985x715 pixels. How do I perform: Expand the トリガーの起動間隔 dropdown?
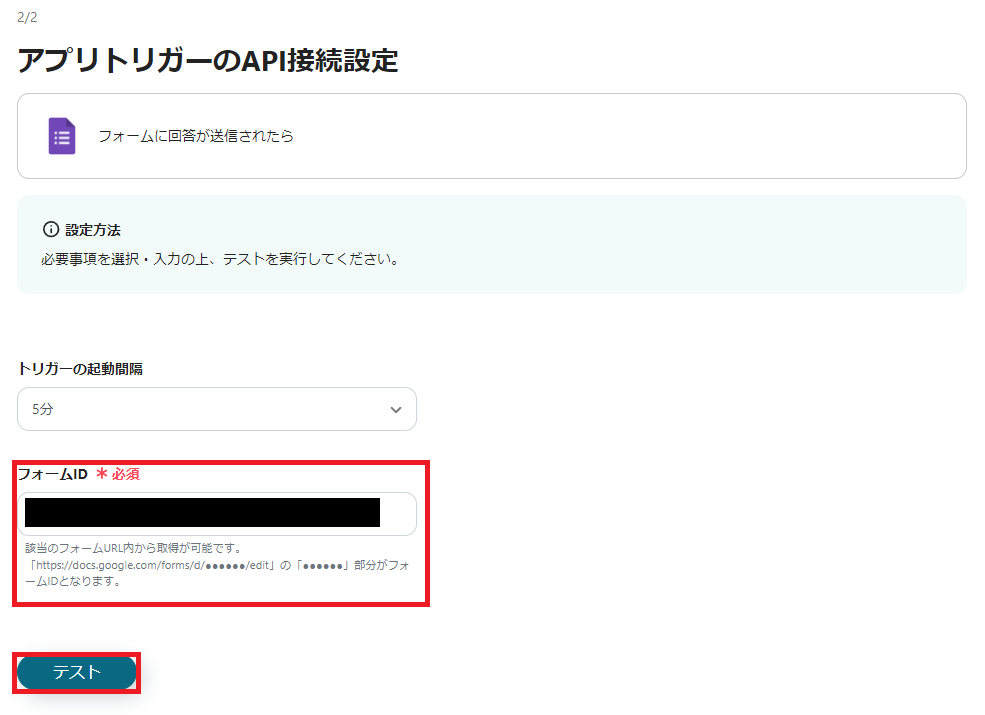[x=217, y=409]
